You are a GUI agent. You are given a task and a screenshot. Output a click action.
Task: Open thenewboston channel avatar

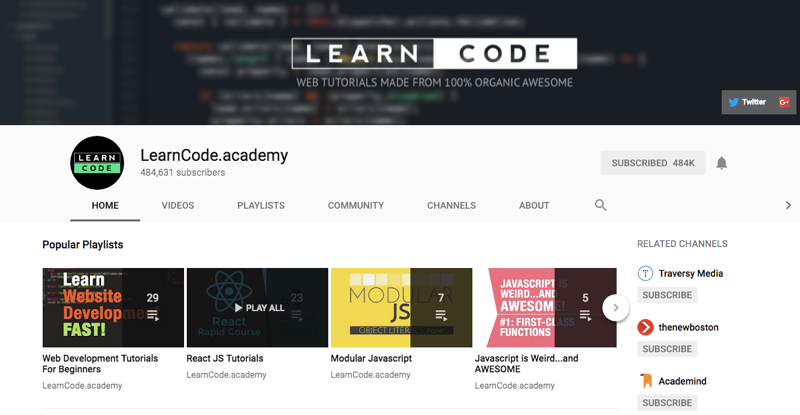pos(645,327)
